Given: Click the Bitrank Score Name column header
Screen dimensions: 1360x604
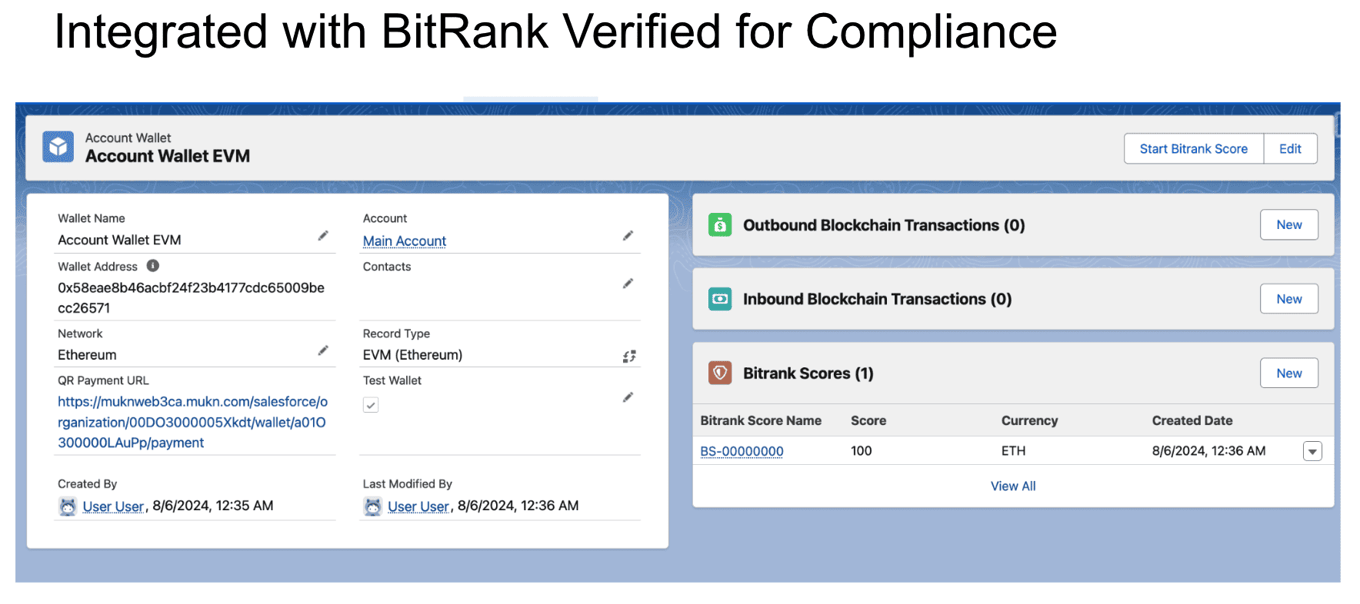Looking at the screenshot, I should tap(761, 421).
